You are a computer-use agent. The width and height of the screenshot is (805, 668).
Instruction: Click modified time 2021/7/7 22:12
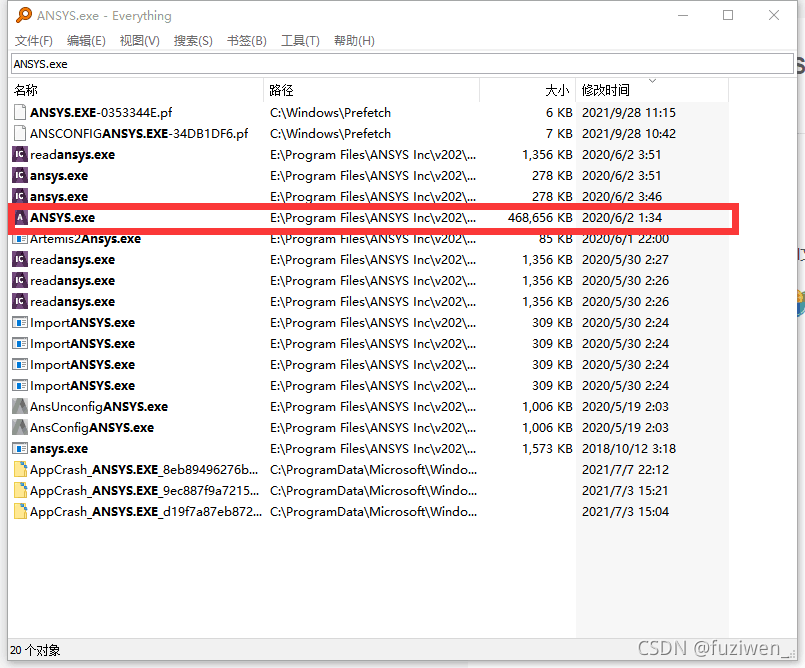[625, 469]
